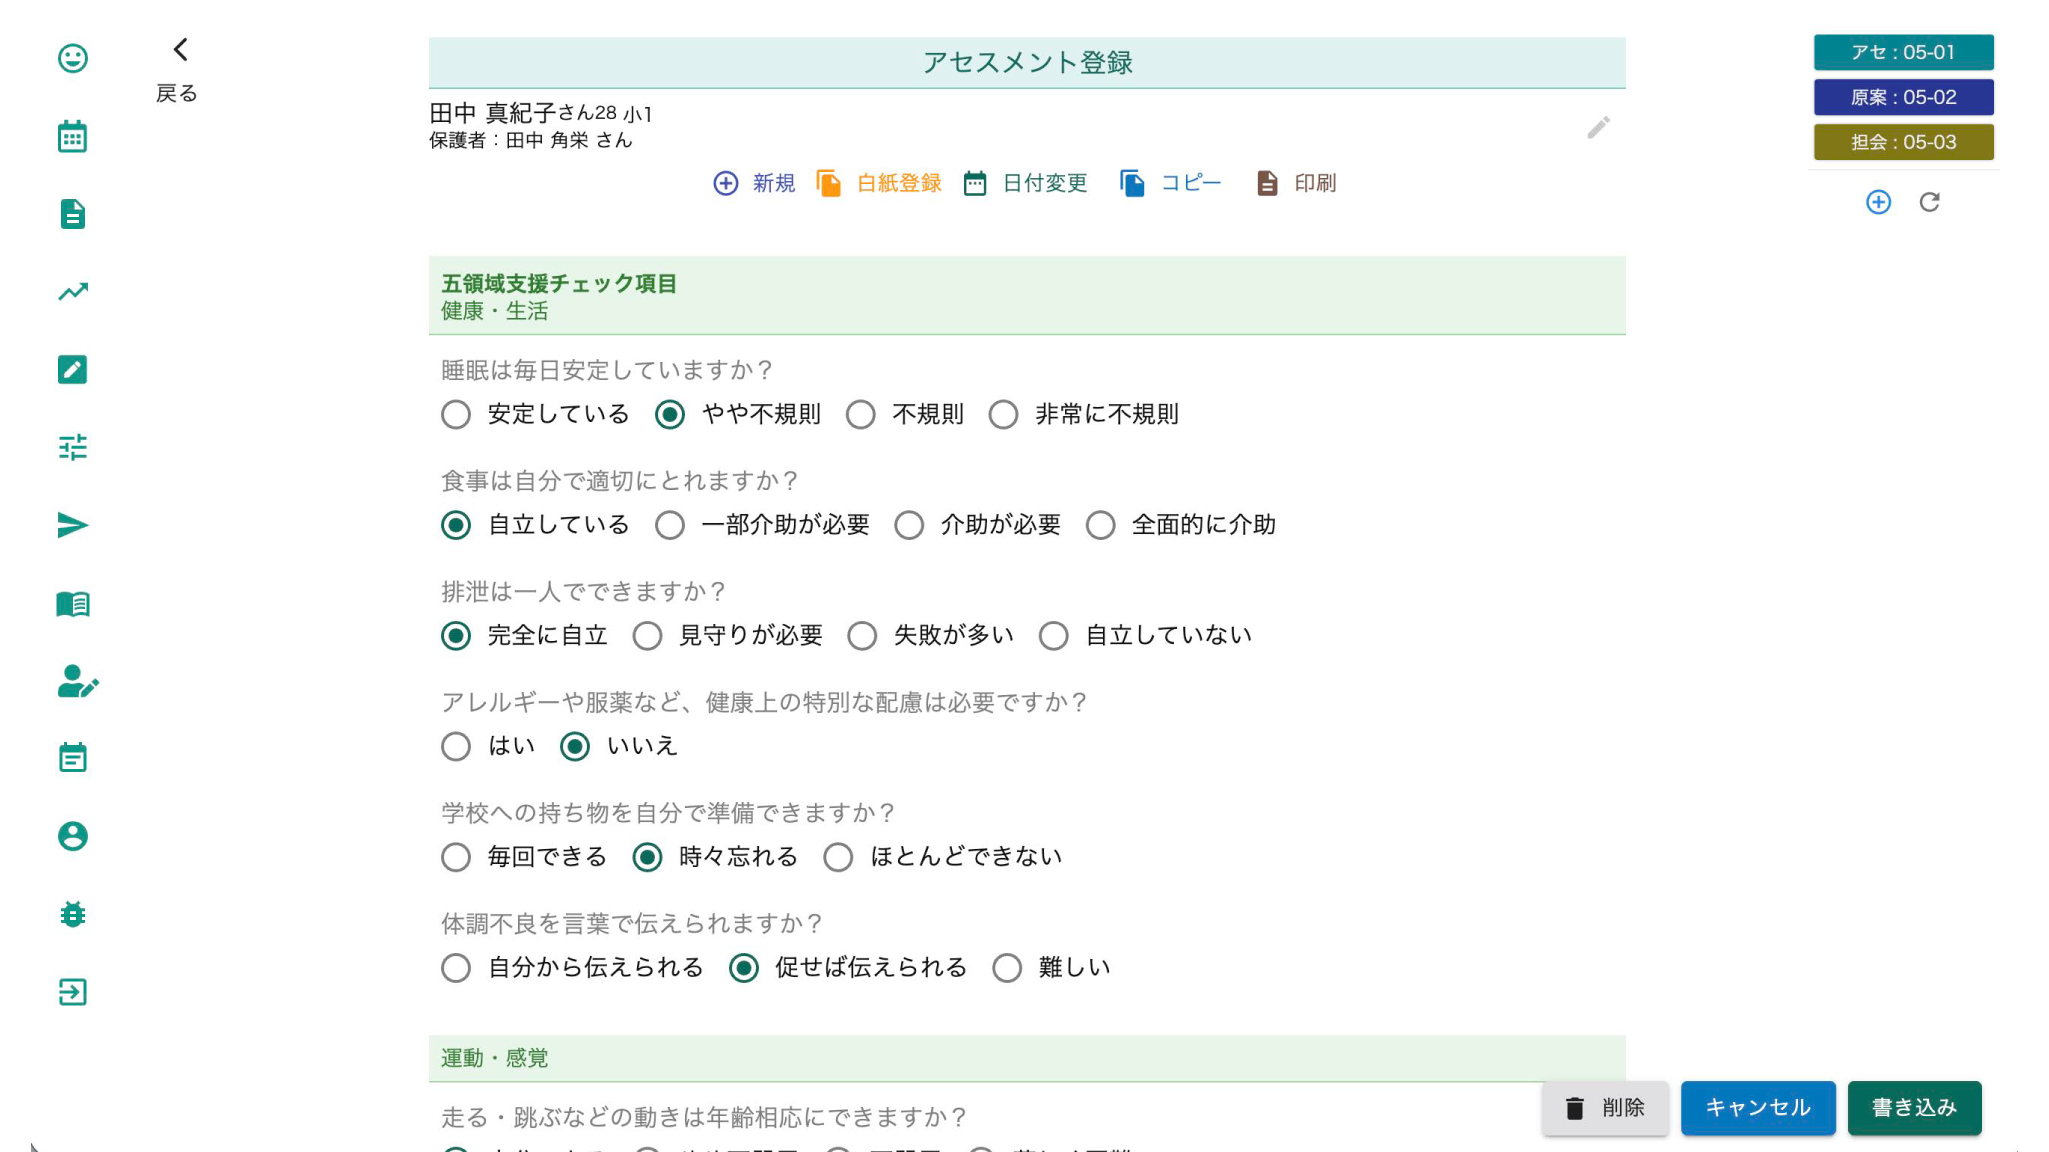Click the trend line chart sidebar icon
The width and height of the screenshot is (2049, 1152).
tap(72, 292)
